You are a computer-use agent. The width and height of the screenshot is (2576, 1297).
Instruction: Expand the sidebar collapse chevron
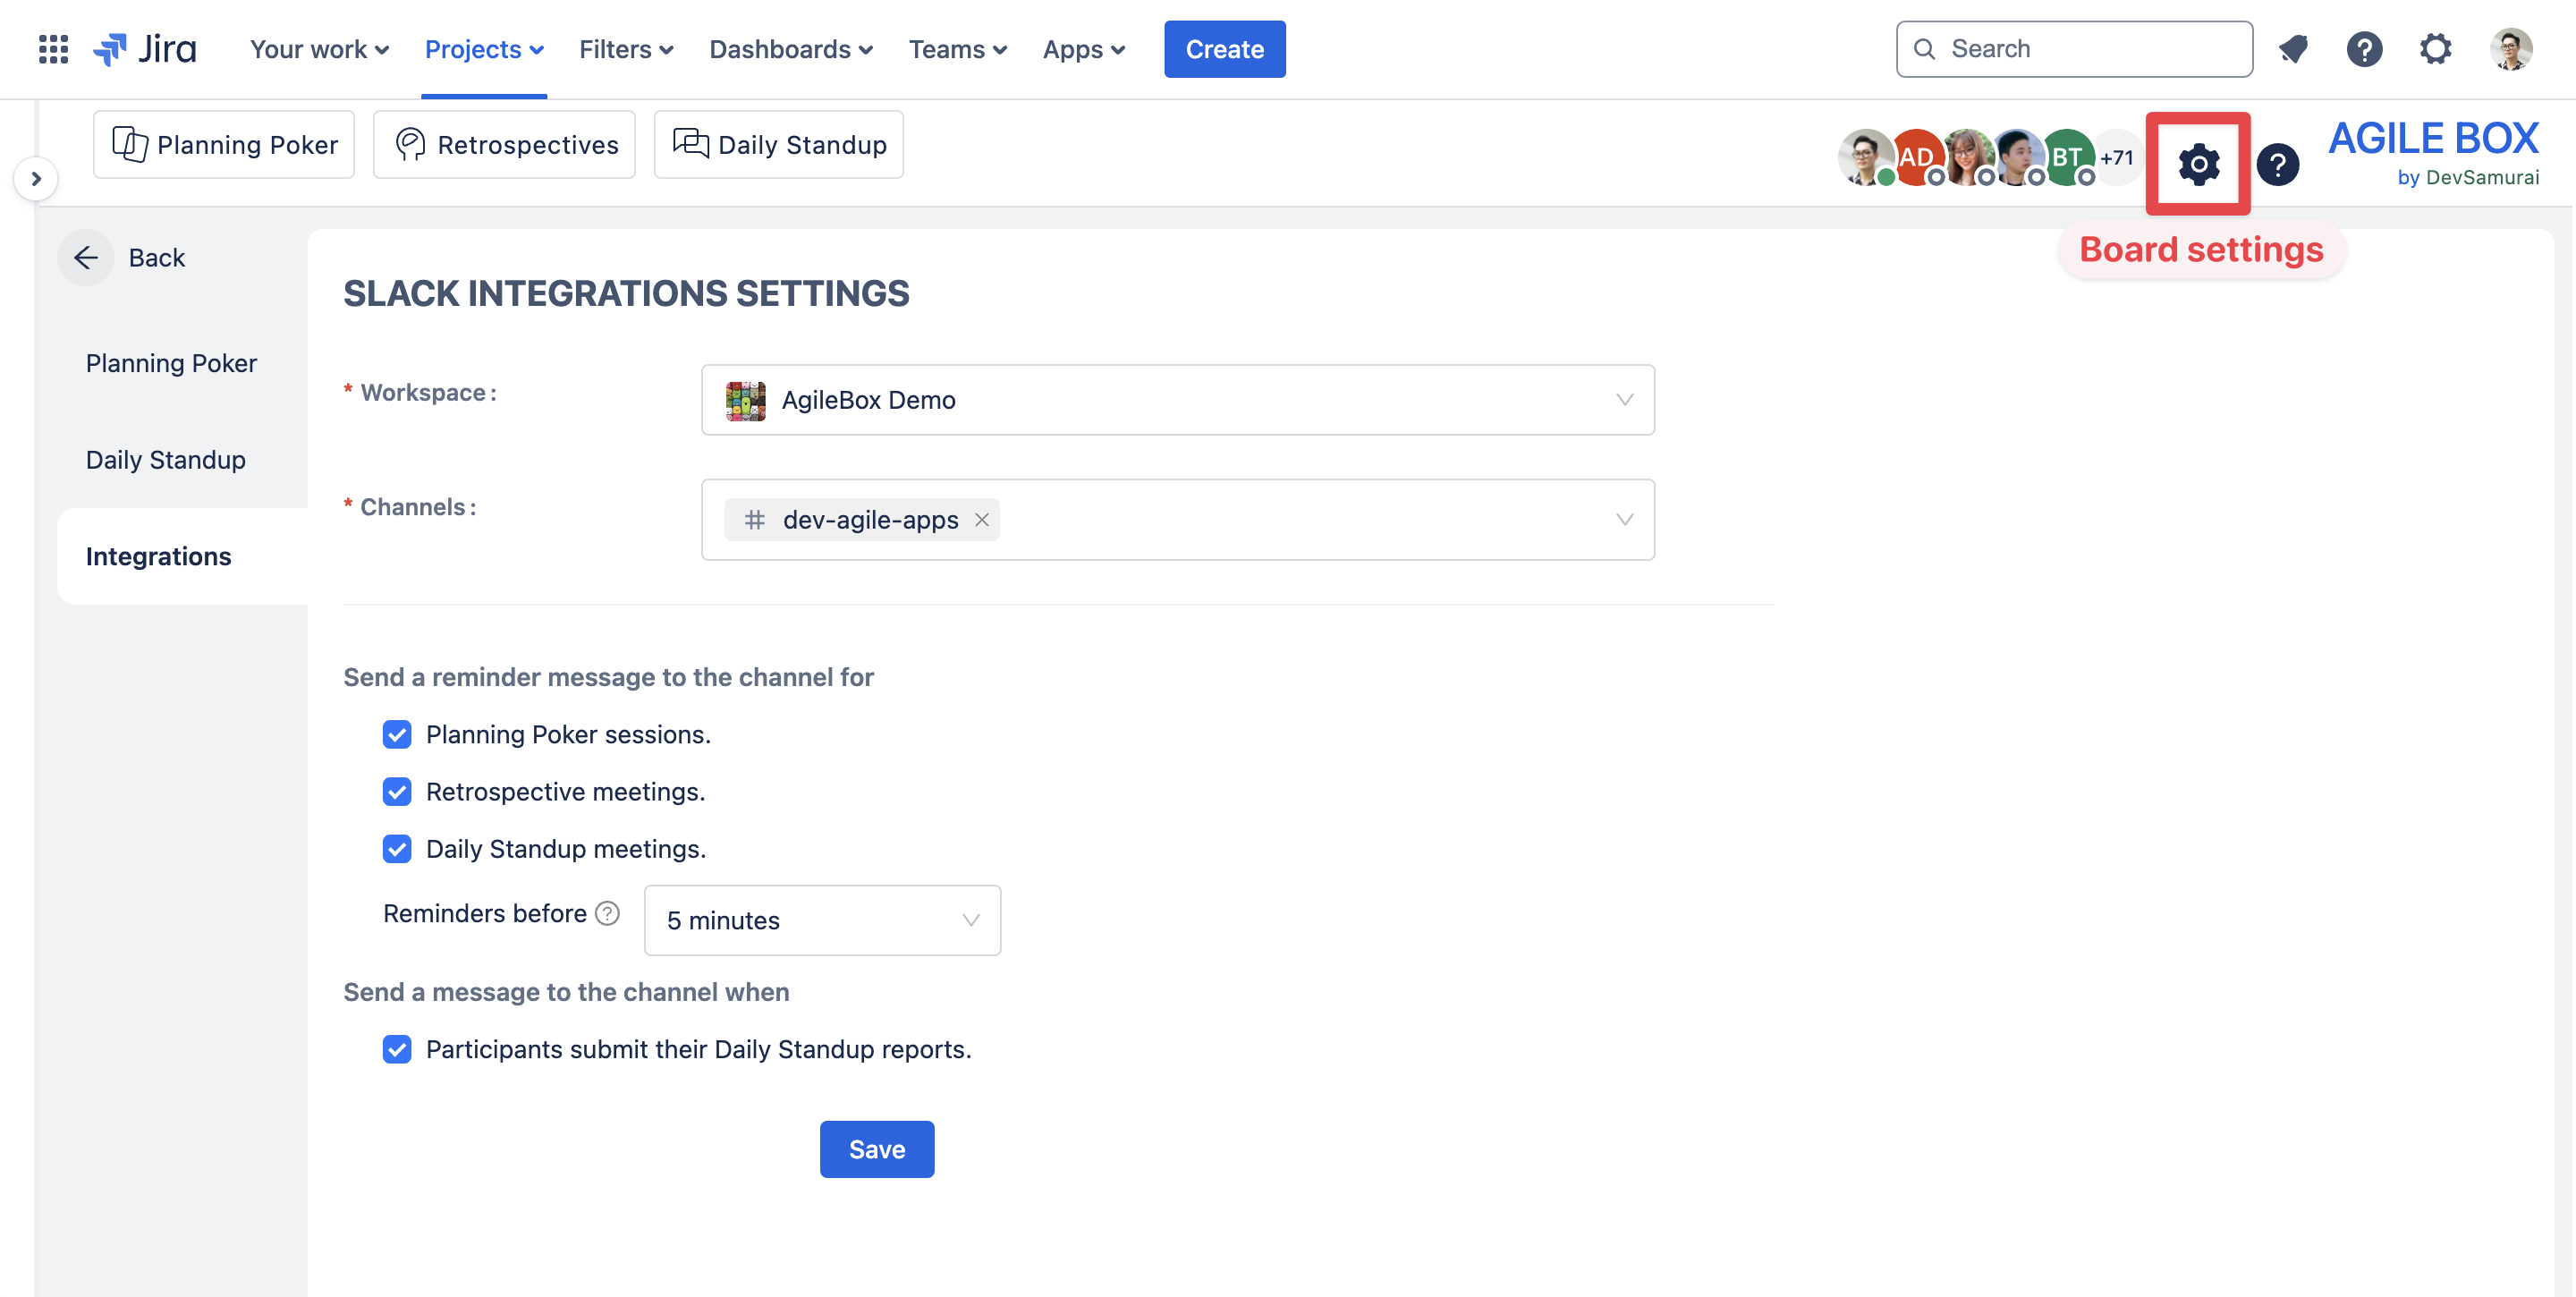36,179
